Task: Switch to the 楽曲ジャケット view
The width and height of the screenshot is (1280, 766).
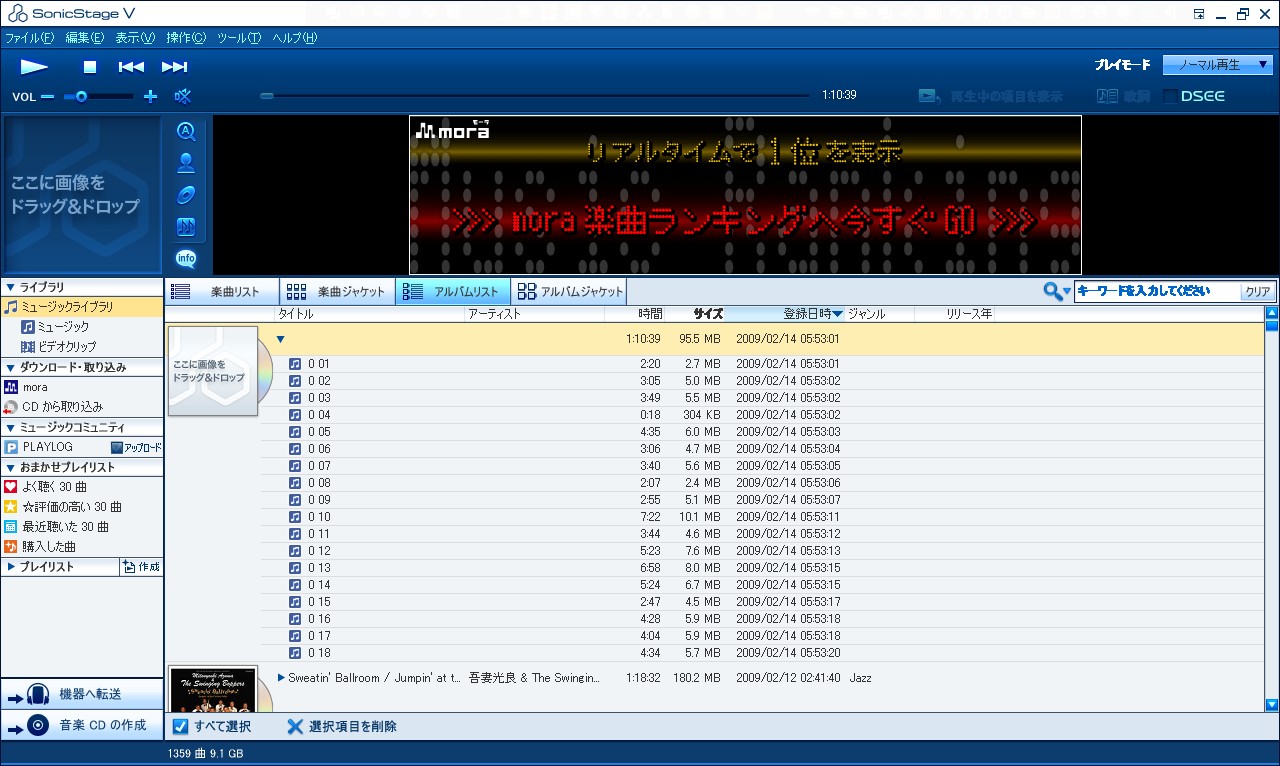Action: tap(337, 292)
